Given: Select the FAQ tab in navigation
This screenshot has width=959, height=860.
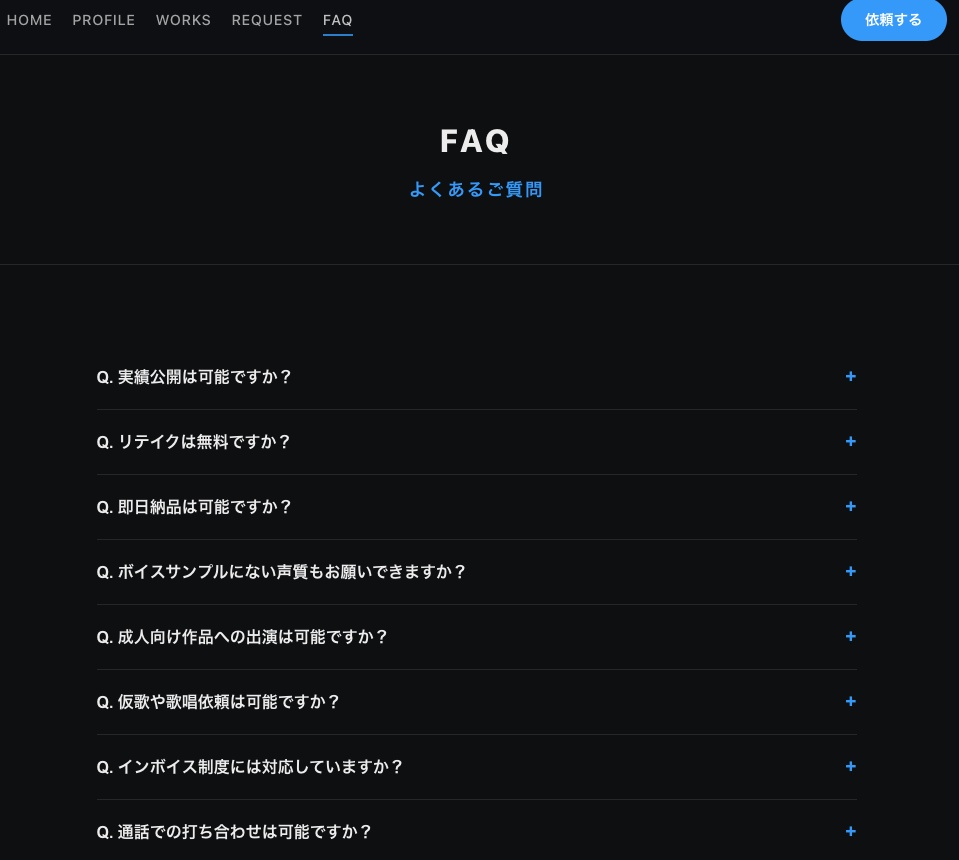Looking at the screenshot, I should point(337,20).
